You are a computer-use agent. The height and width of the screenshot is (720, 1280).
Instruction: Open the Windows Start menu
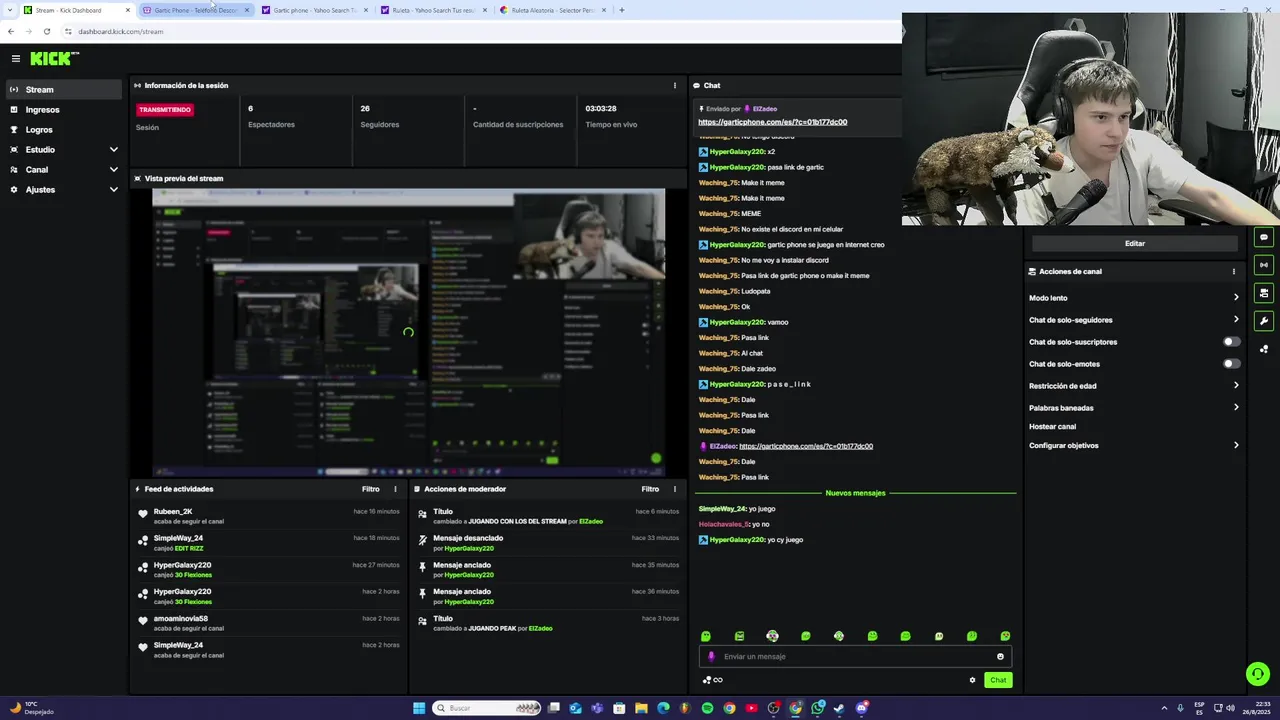tap(419, 708)
